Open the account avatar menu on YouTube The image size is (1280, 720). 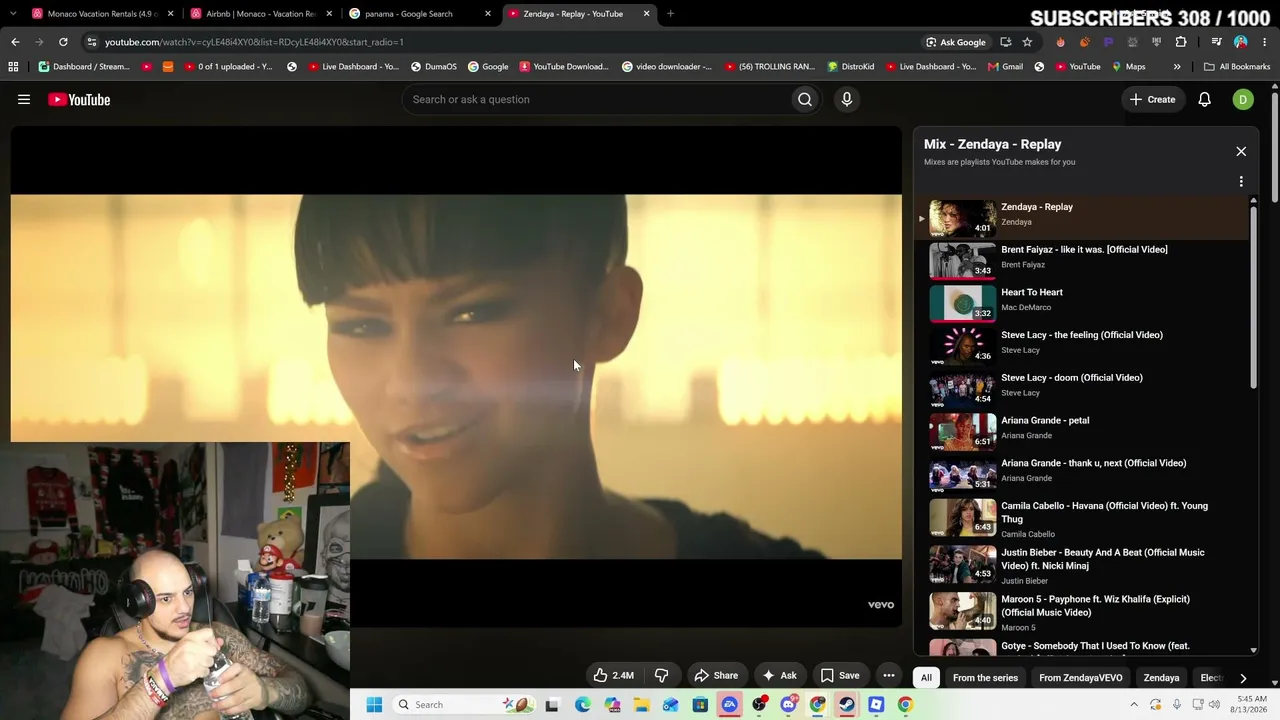point(1243,99)
